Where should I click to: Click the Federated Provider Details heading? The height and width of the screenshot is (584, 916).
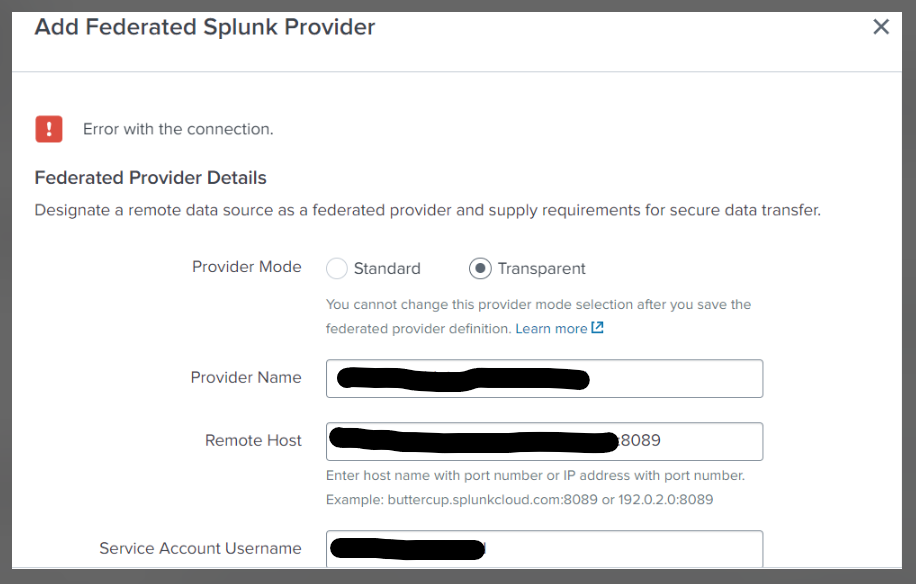150,178
